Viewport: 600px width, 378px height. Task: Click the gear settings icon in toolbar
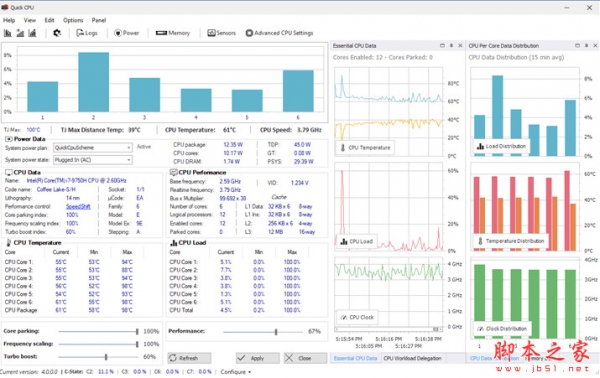[57, 33]
